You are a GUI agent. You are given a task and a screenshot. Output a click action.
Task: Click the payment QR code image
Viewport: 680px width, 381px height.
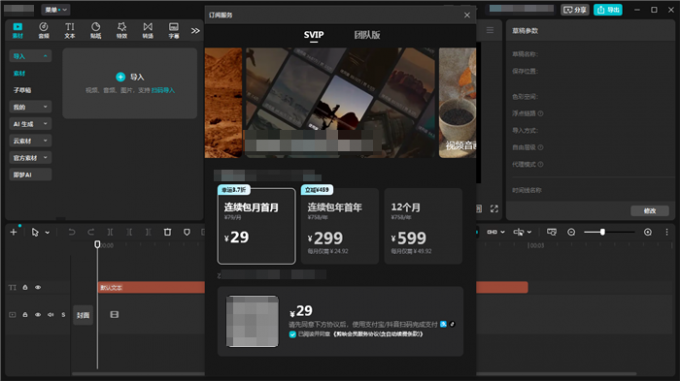[252, 321]
